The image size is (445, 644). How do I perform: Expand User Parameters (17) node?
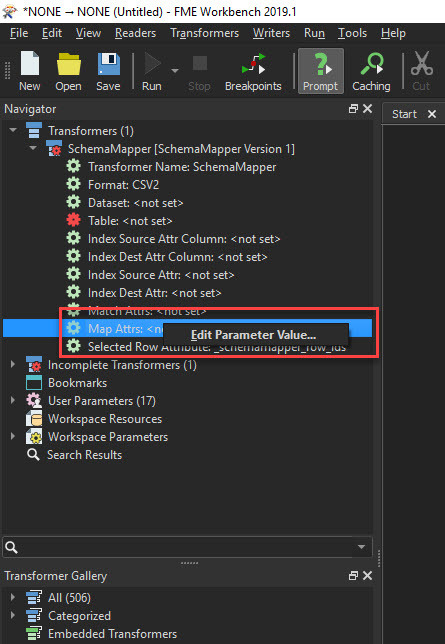point(13,400)
